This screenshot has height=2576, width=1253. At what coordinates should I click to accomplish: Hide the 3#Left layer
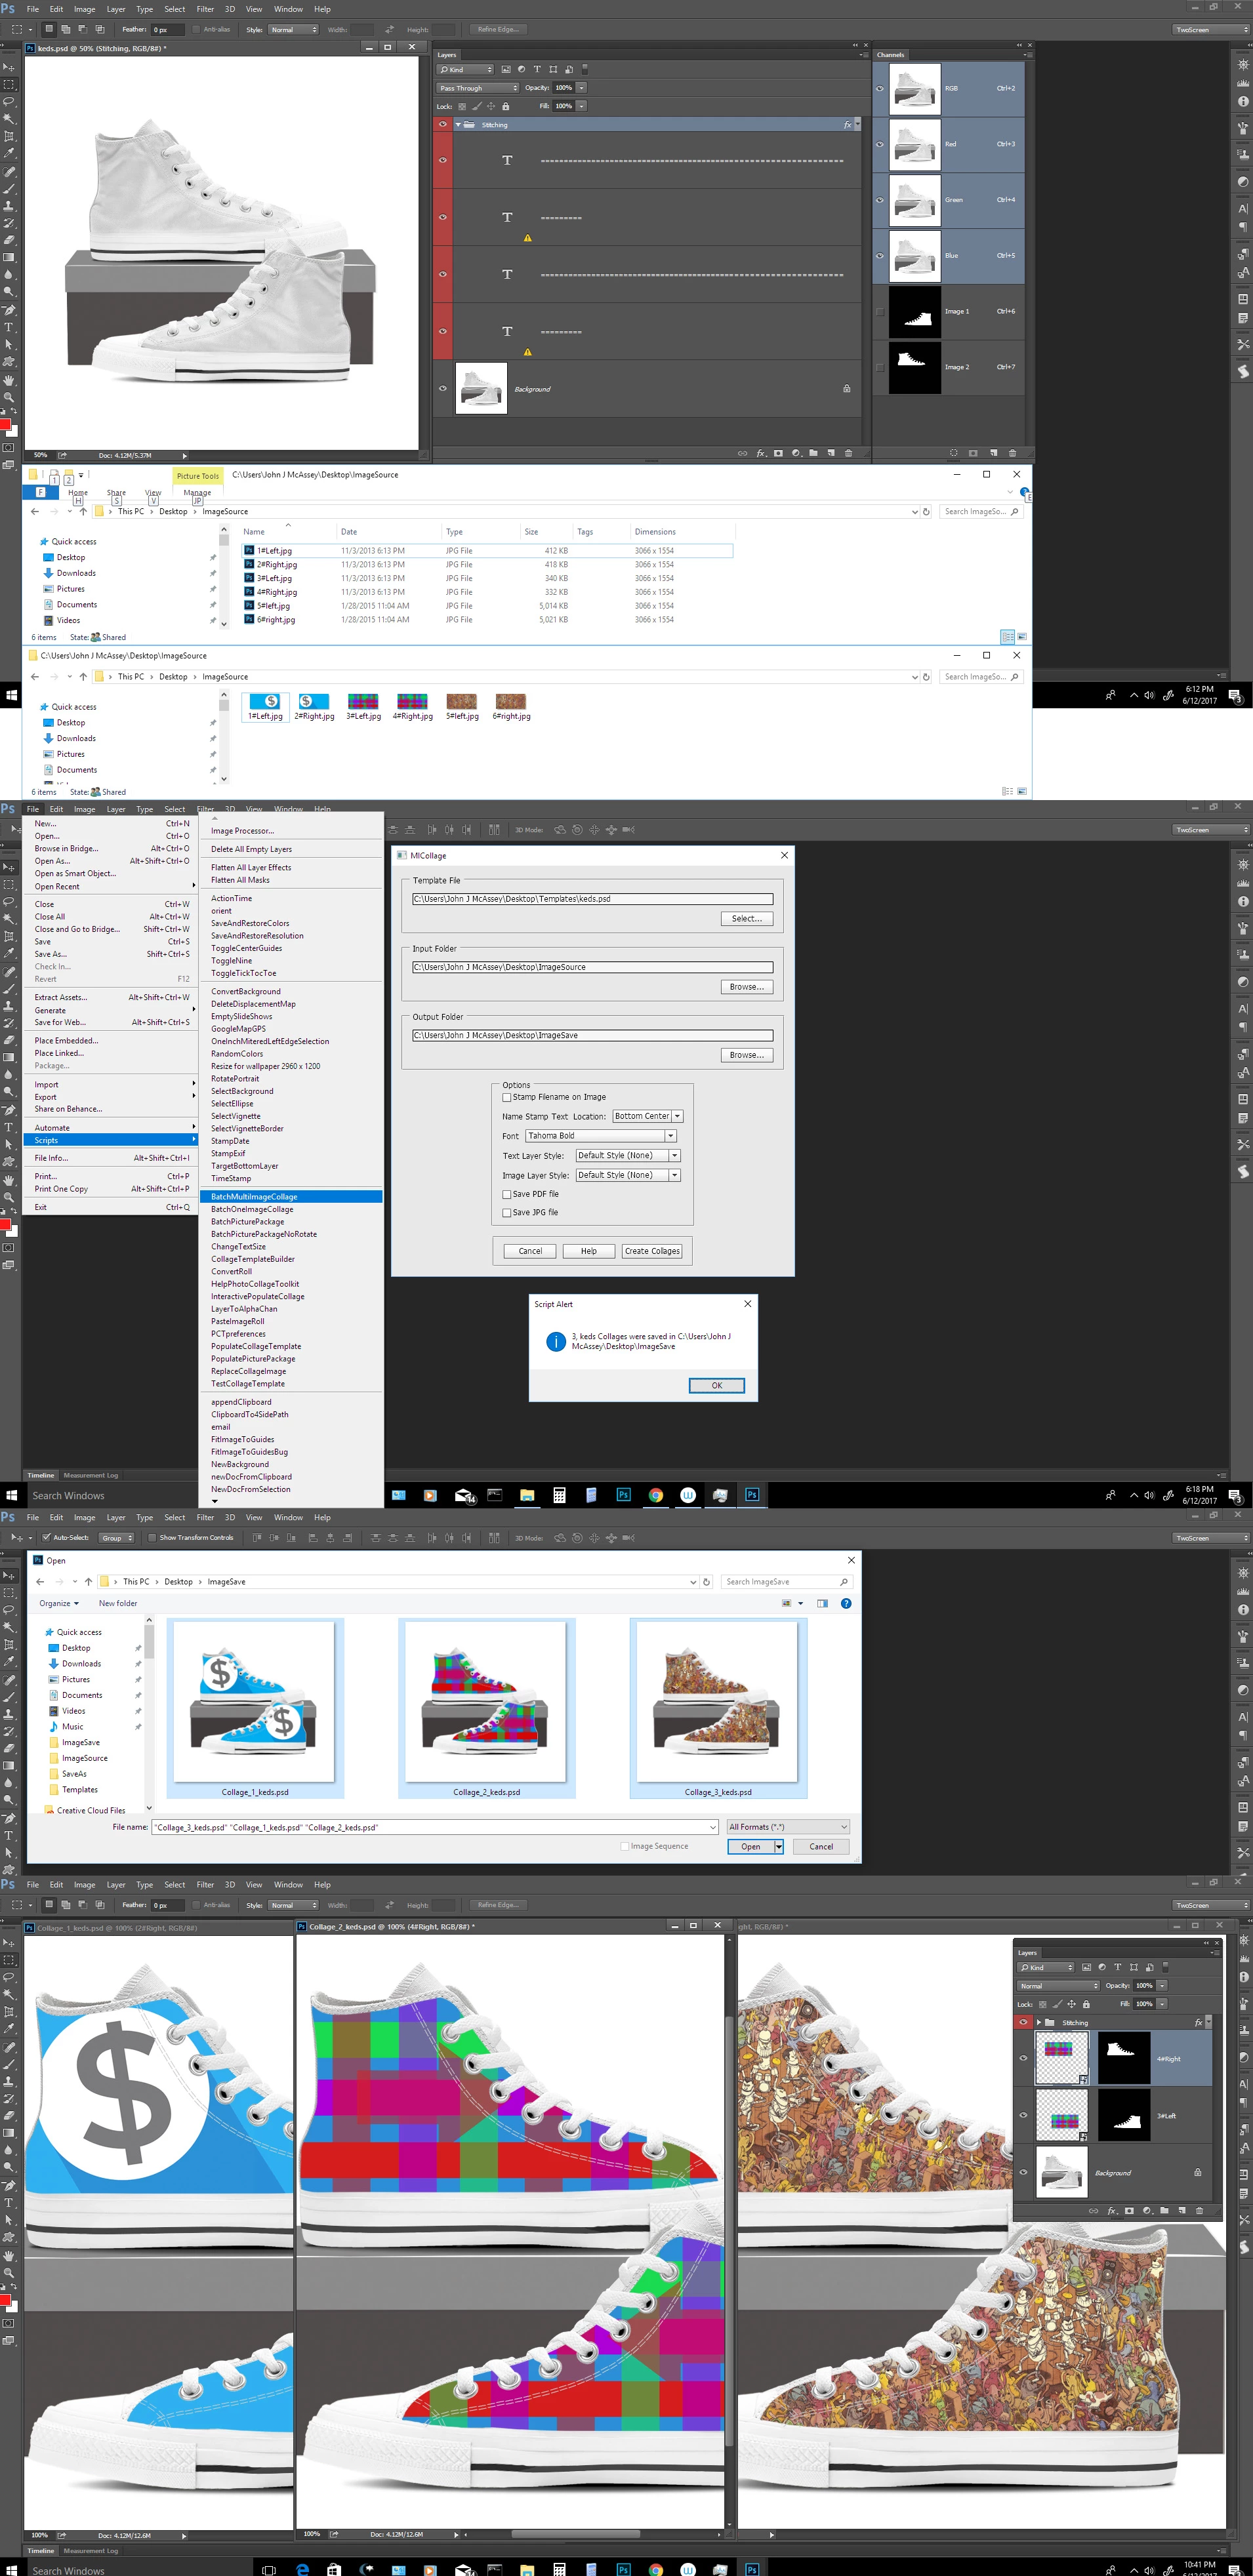(x=1023, y=2115)
